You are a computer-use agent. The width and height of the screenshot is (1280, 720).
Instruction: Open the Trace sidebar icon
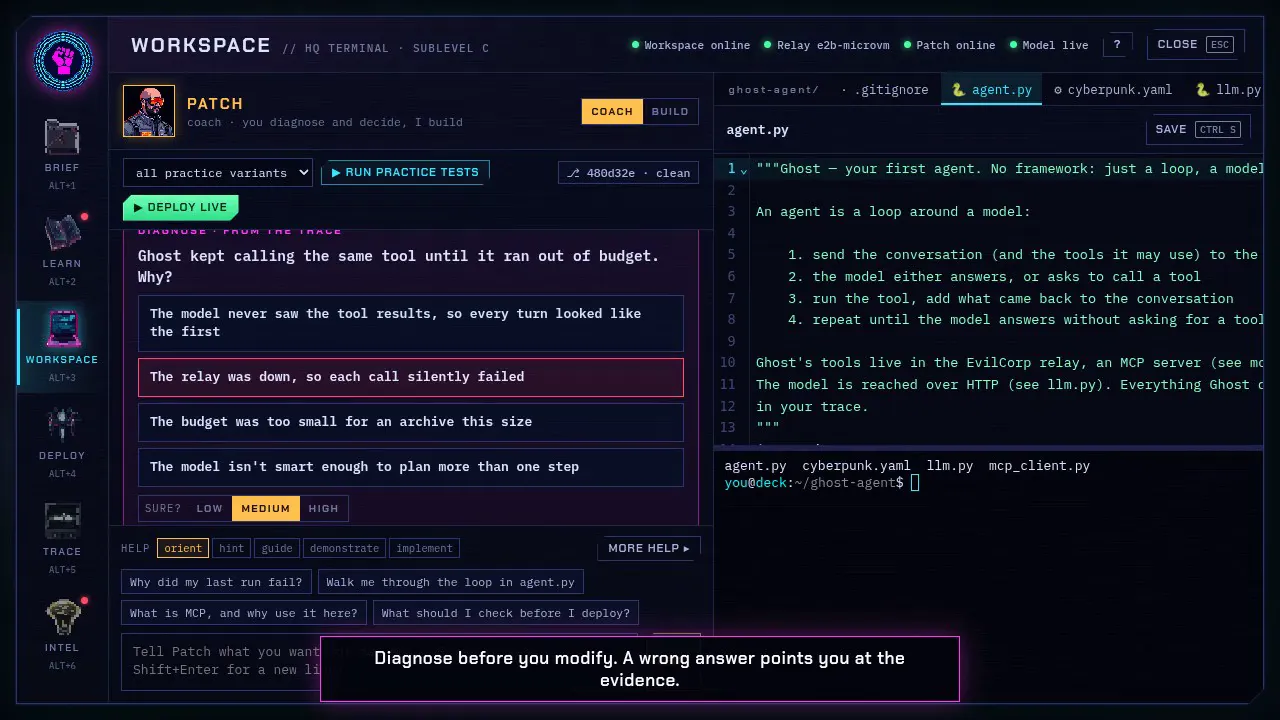point(62,521)
